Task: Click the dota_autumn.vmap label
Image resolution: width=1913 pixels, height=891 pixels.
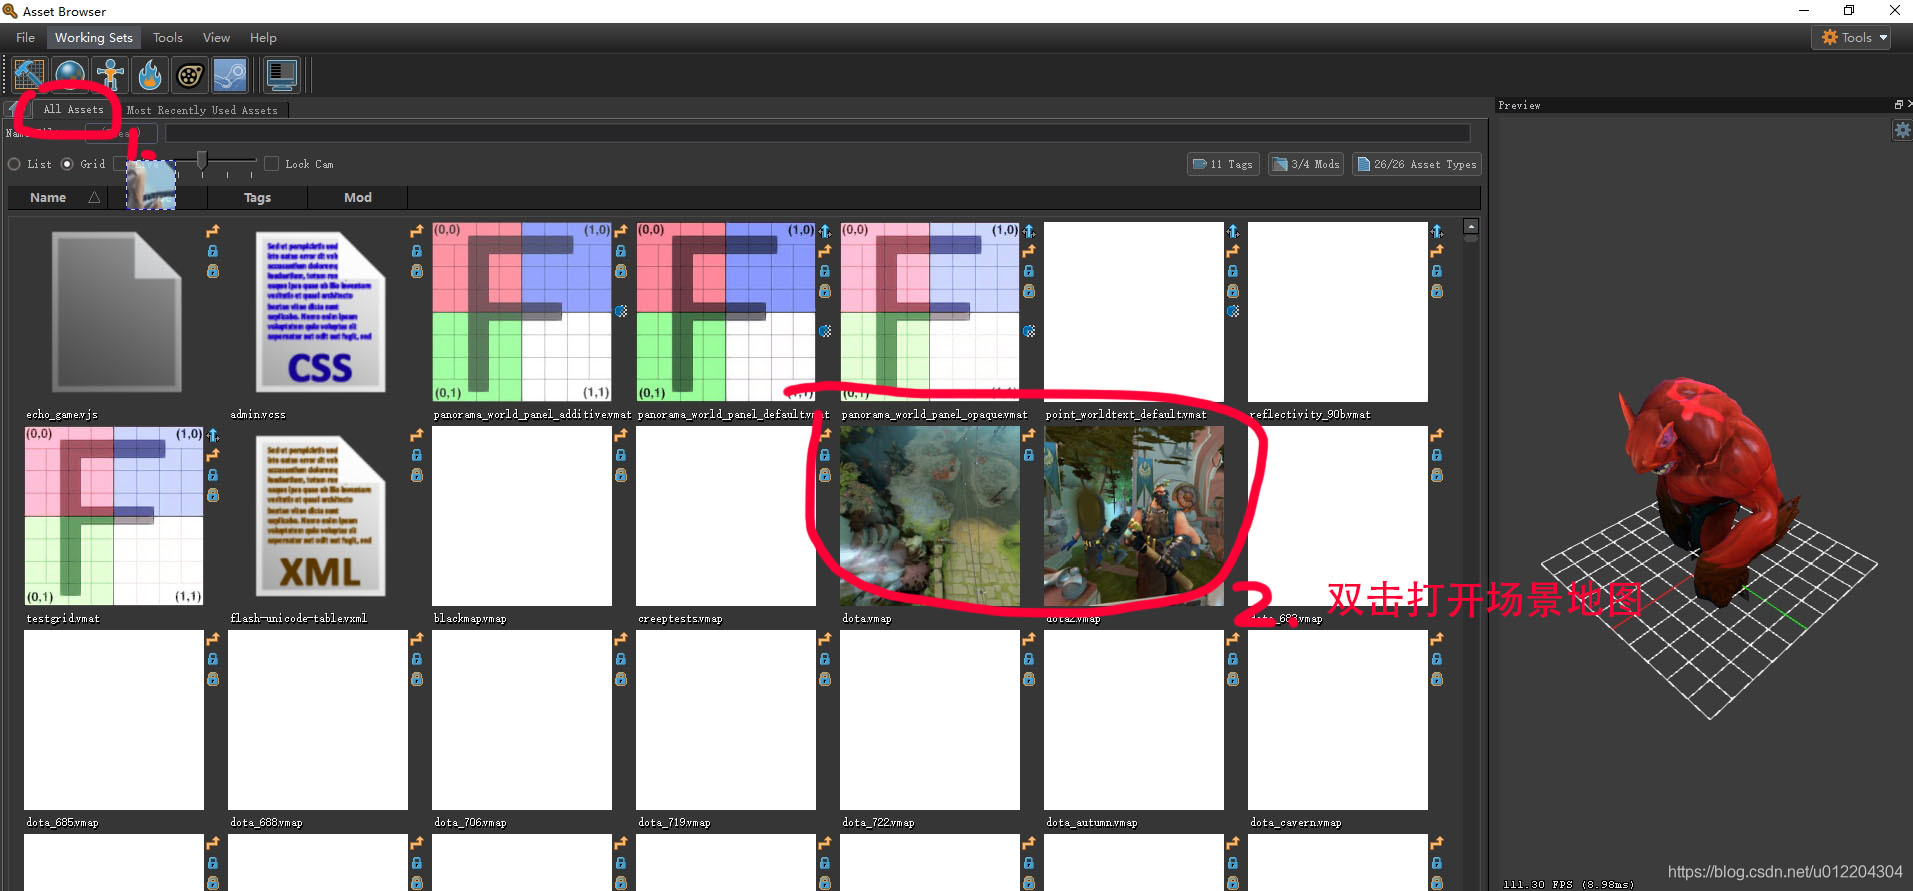Action: coord(1092,823)
